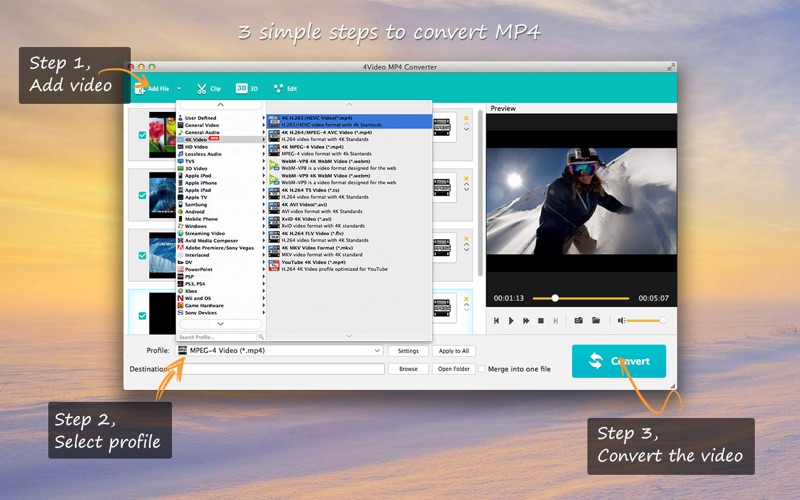Screen dimensions: 800x500
Task: Select 4K H.265/HEVC Video (*.mp4) profile
Action: point(349,121)
